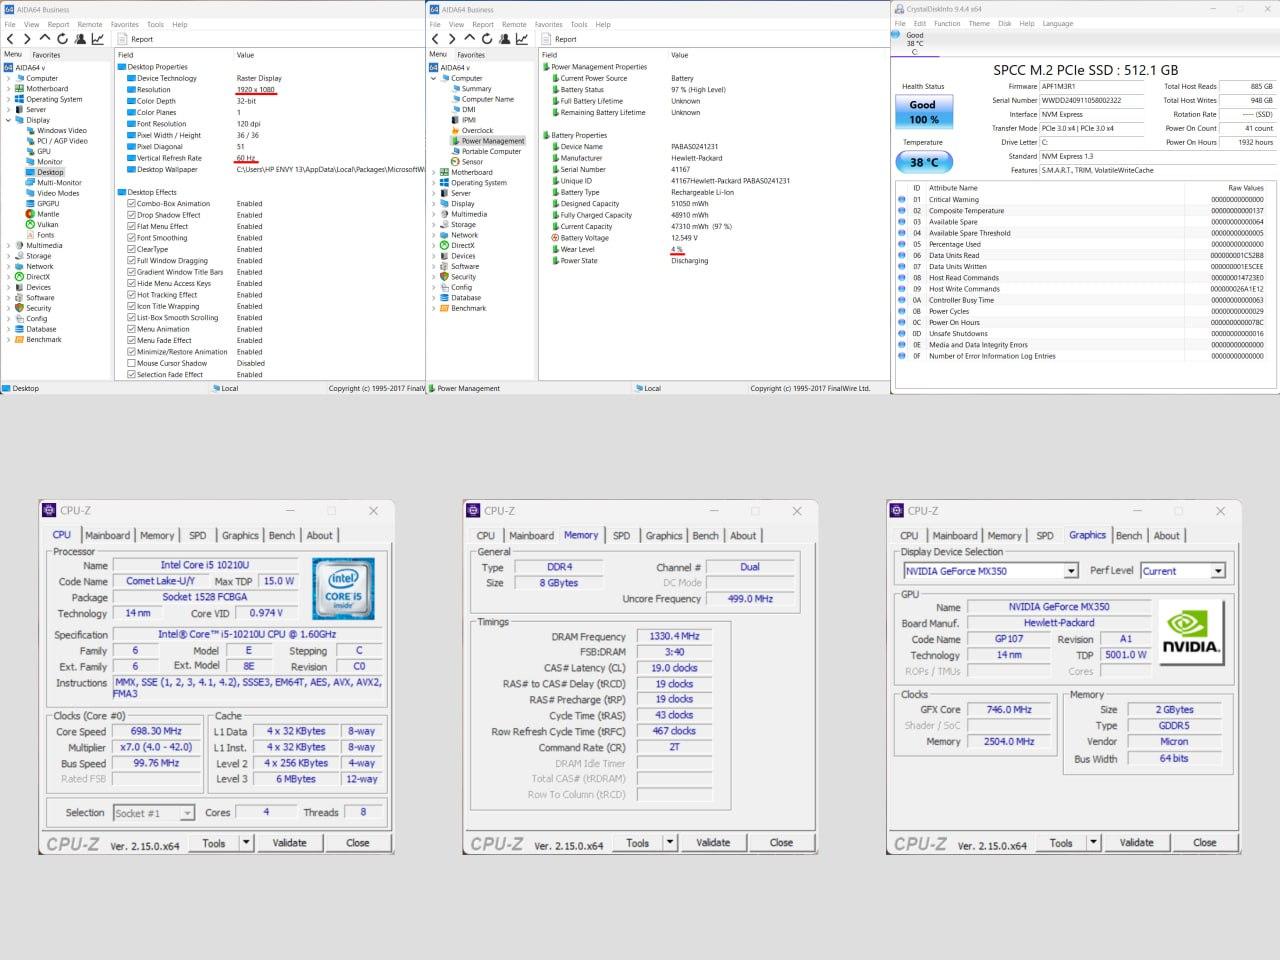
Task: Select Video Modes in Display tree
Action: point(52,193)
